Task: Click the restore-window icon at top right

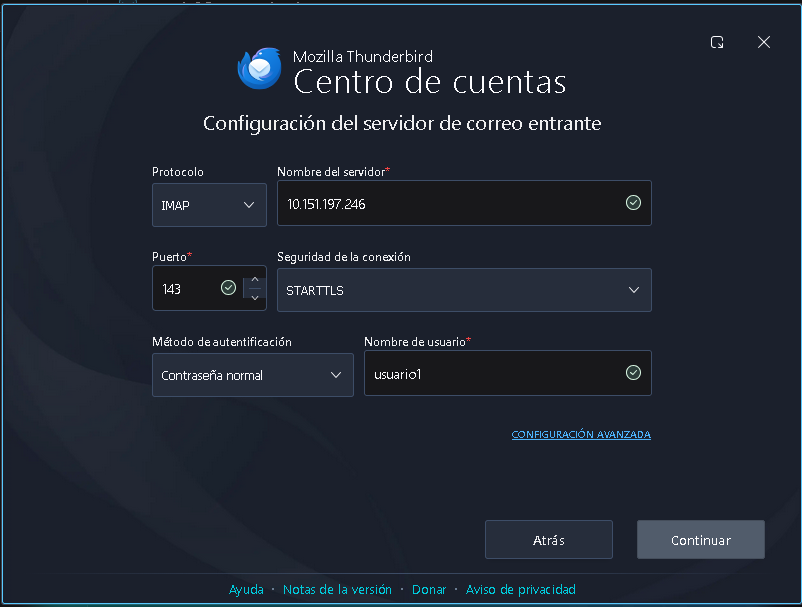Action: 717,42
